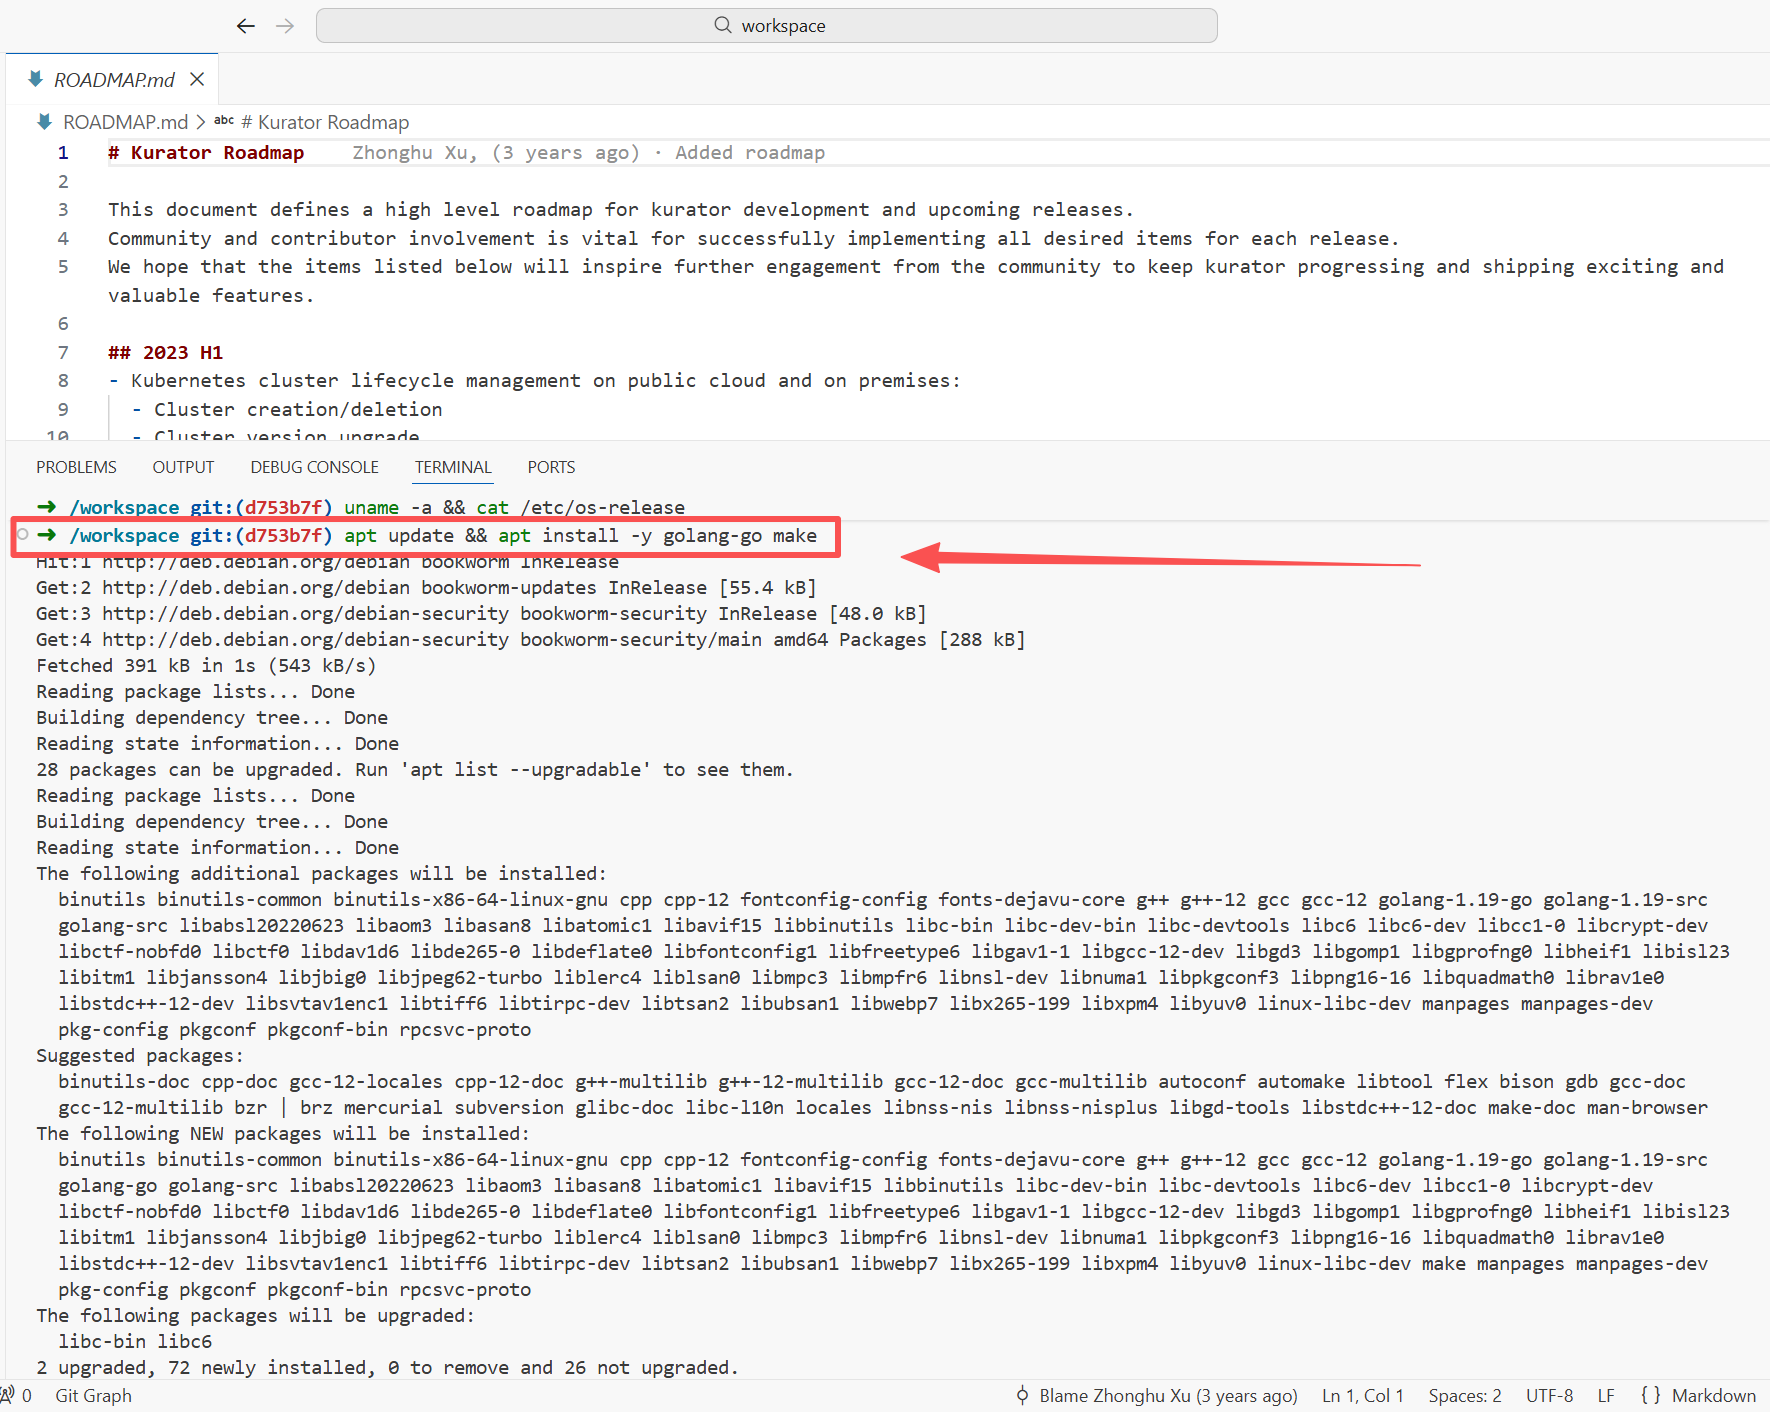Go back with the left arrow
This screenshot has height=1412, width=1770.
coord(246,26)
